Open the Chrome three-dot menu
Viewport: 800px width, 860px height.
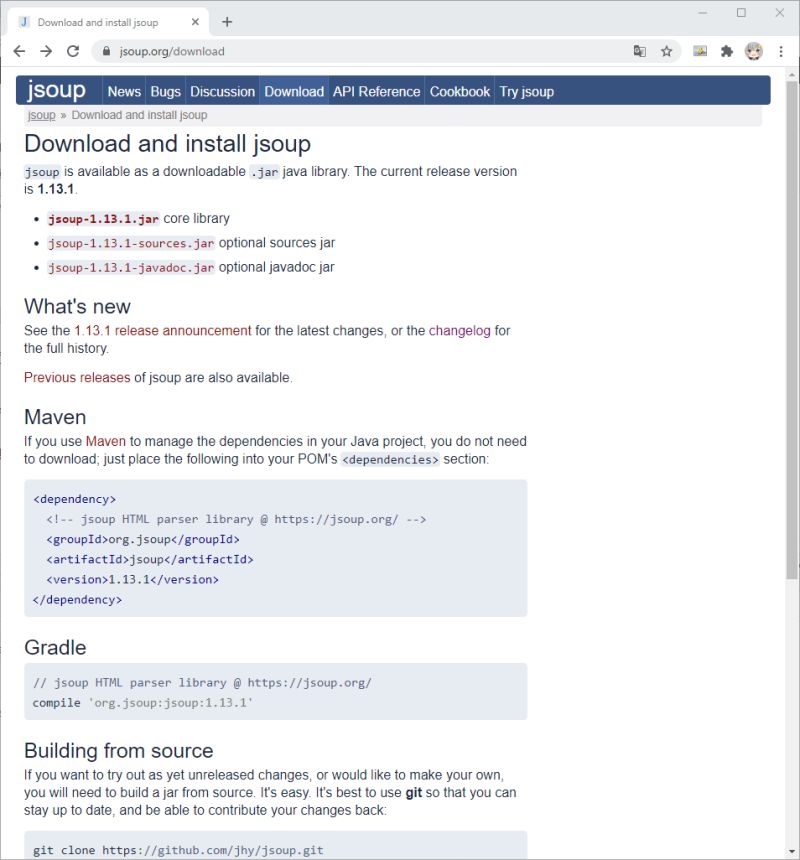tap(781, 50)
